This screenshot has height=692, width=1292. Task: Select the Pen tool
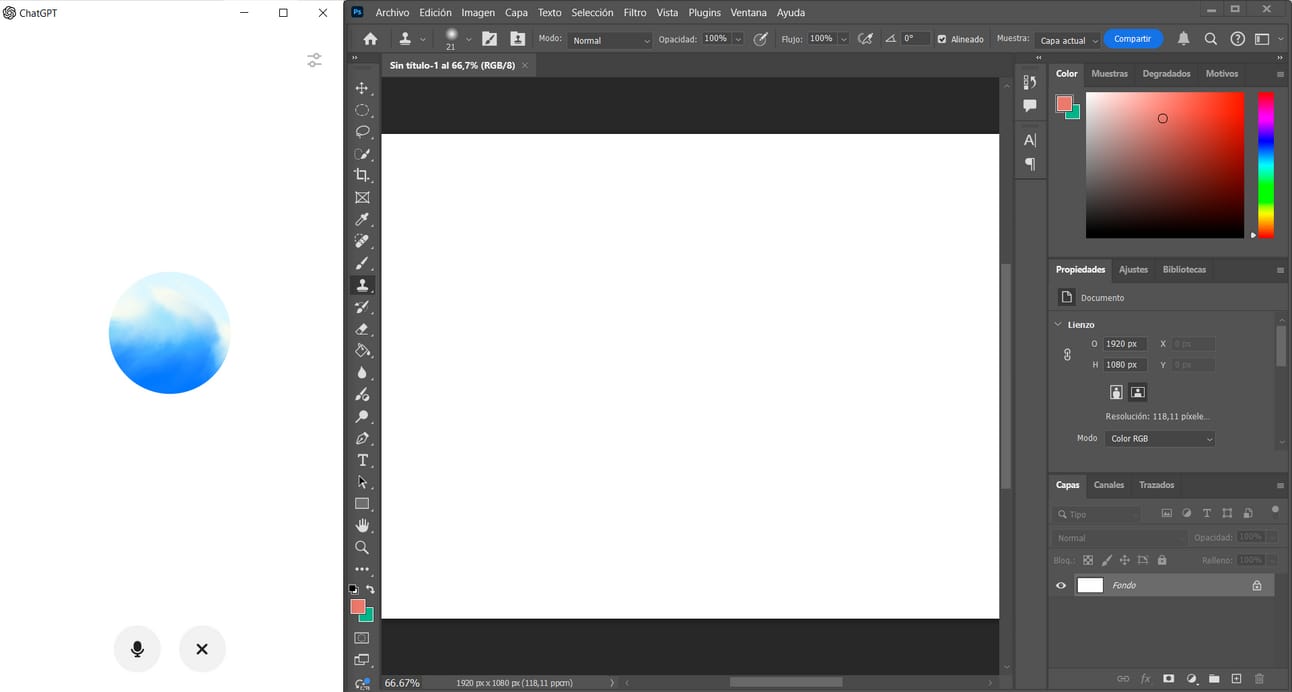coord(362,439)
